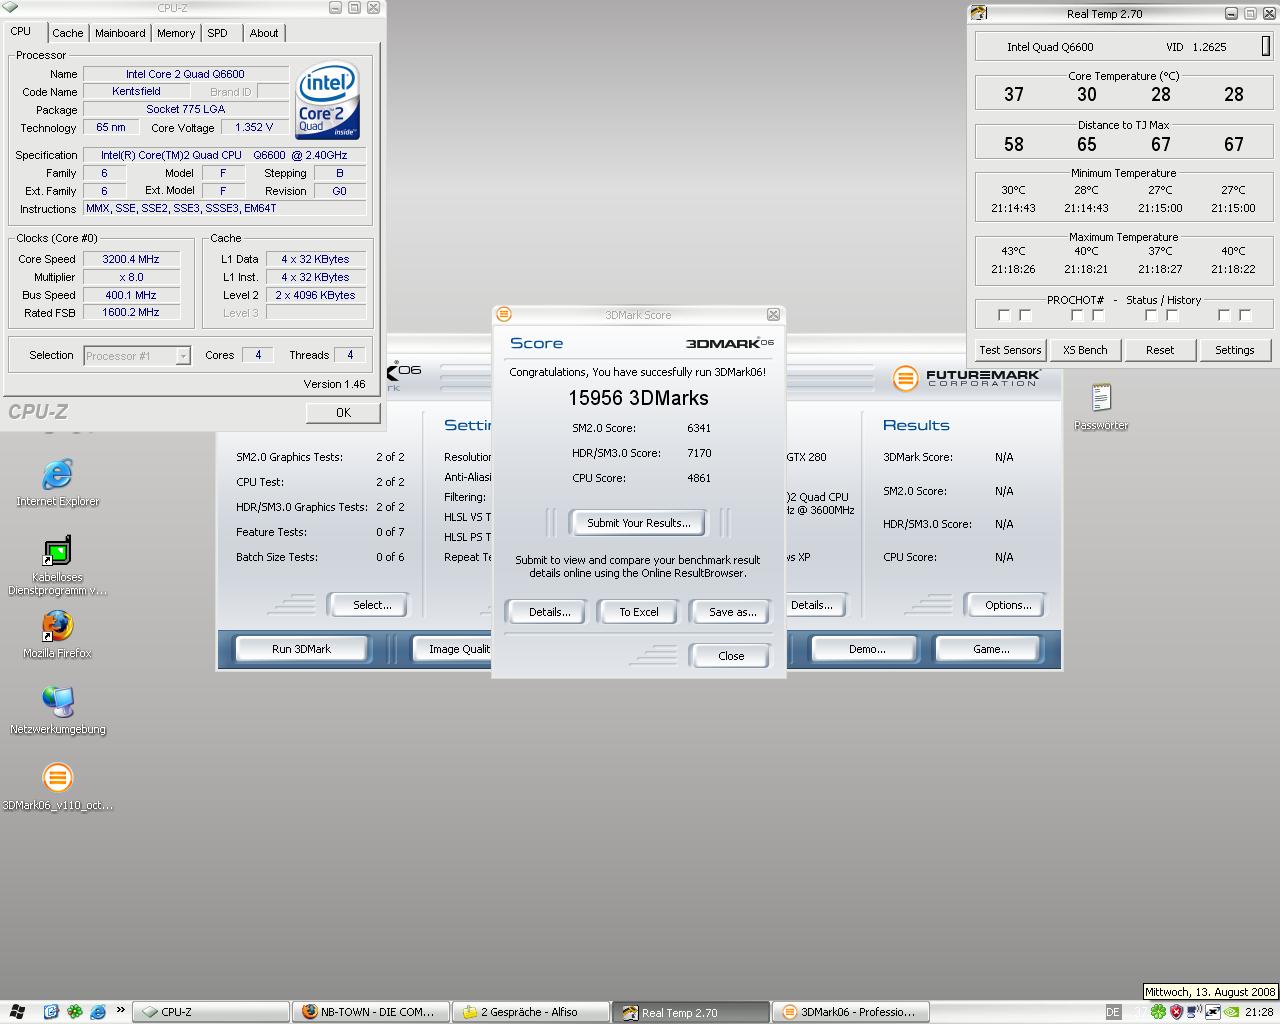This screenshot has height=1024, width=1280.
Task: Tick the core 2 PROCHOT history checkbox
Action: point(1098,315)
